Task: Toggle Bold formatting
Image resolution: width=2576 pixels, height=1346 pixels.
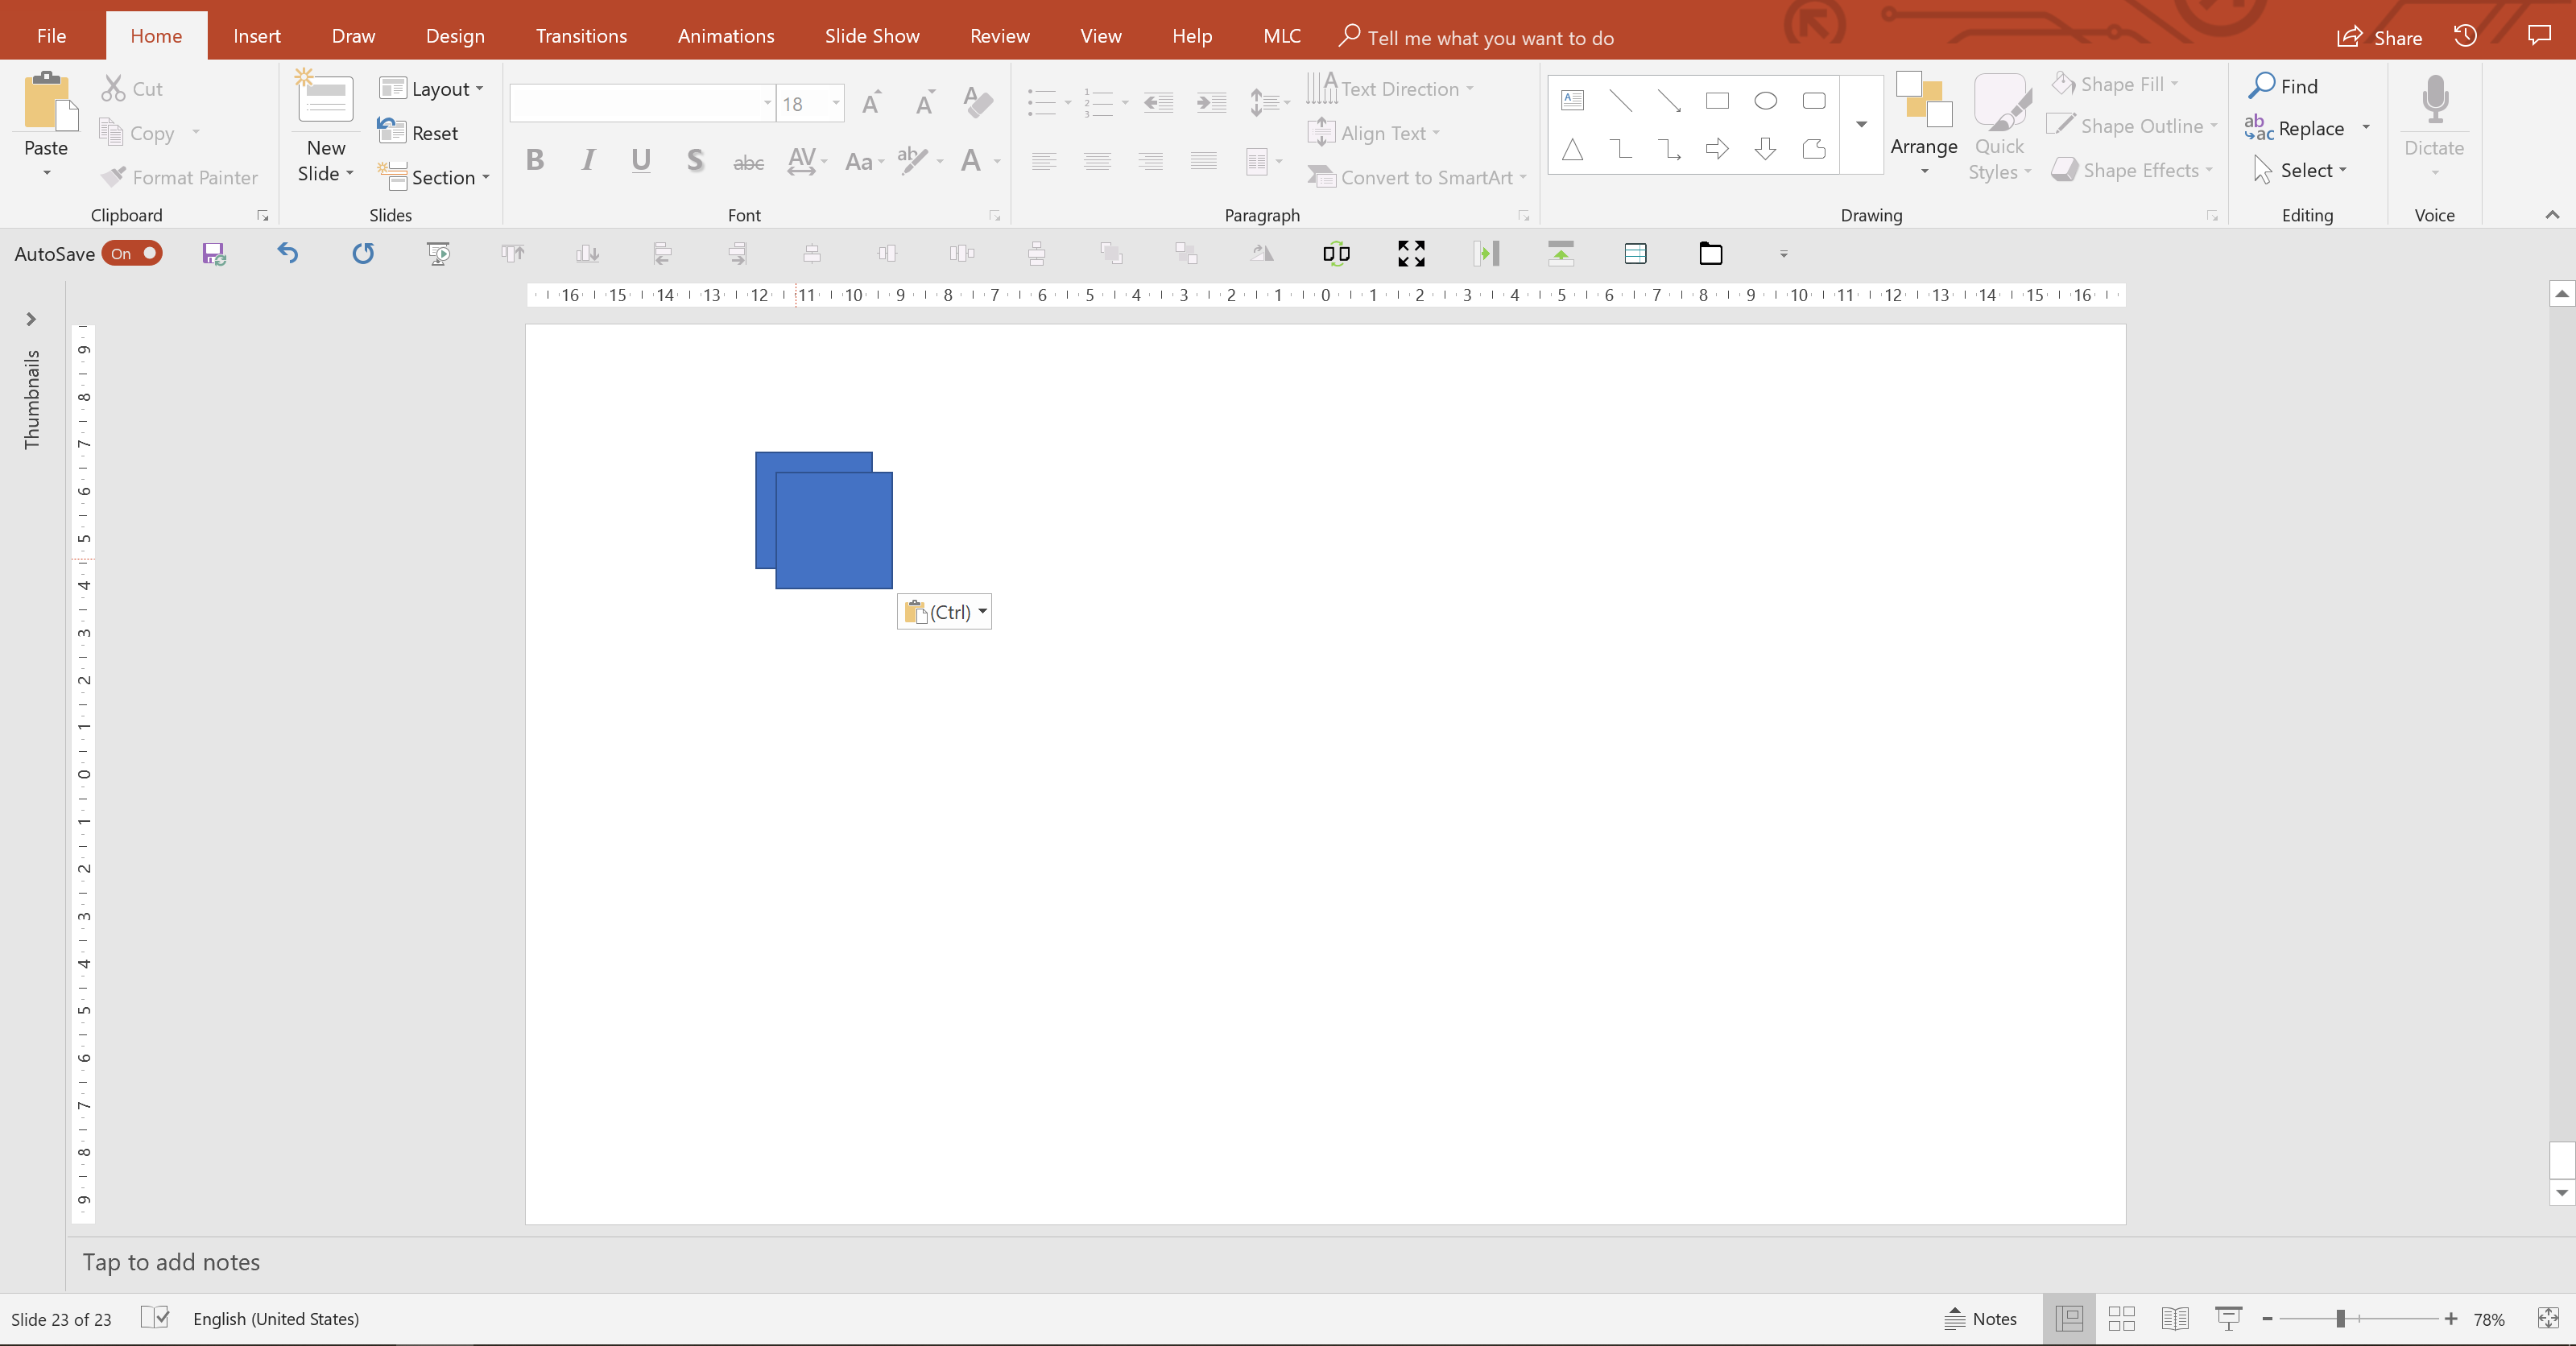Action: pyautogui.click(x=535, y=160)
